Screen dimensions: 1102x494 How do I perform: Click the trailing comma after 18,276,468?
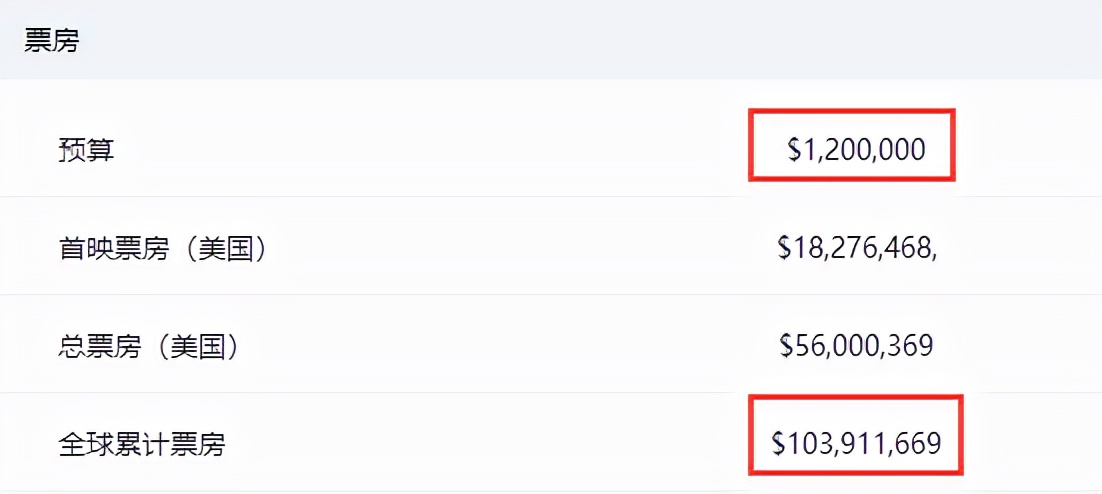(x=934, y=252)
